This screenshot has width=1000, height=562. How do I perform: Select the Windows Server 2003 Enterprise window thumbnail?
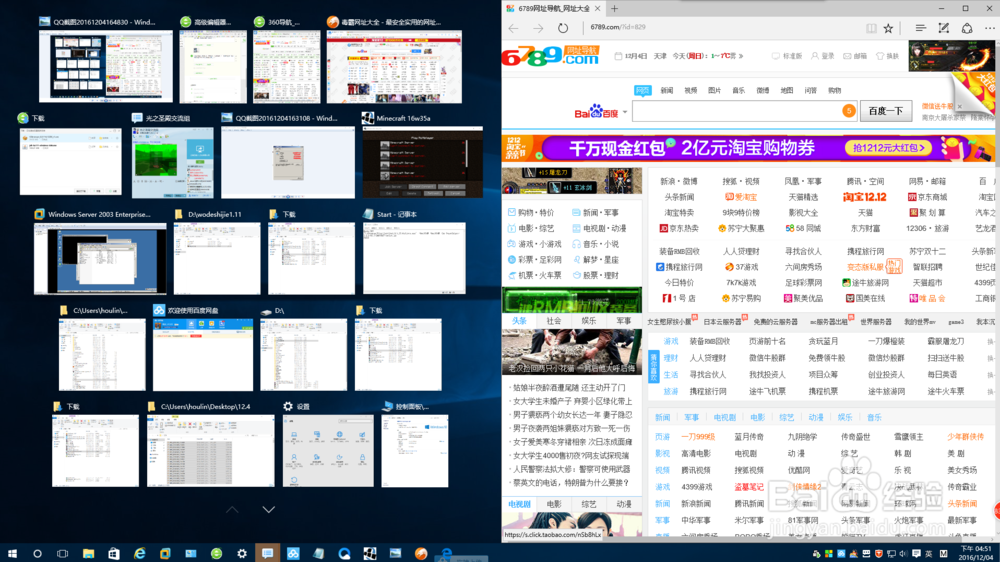click(x=100, y=258)
